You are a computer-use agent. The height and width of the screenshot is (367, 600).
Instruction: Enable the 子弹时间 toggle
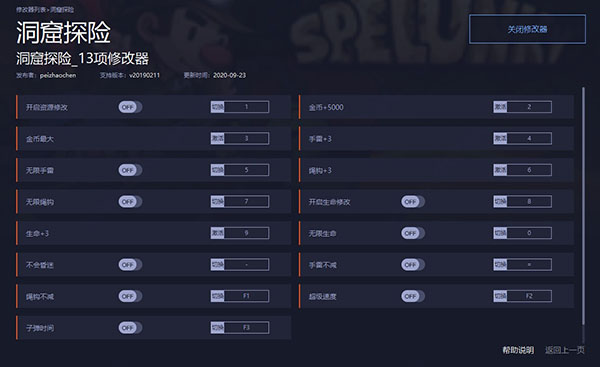click(x=130, y=328)
